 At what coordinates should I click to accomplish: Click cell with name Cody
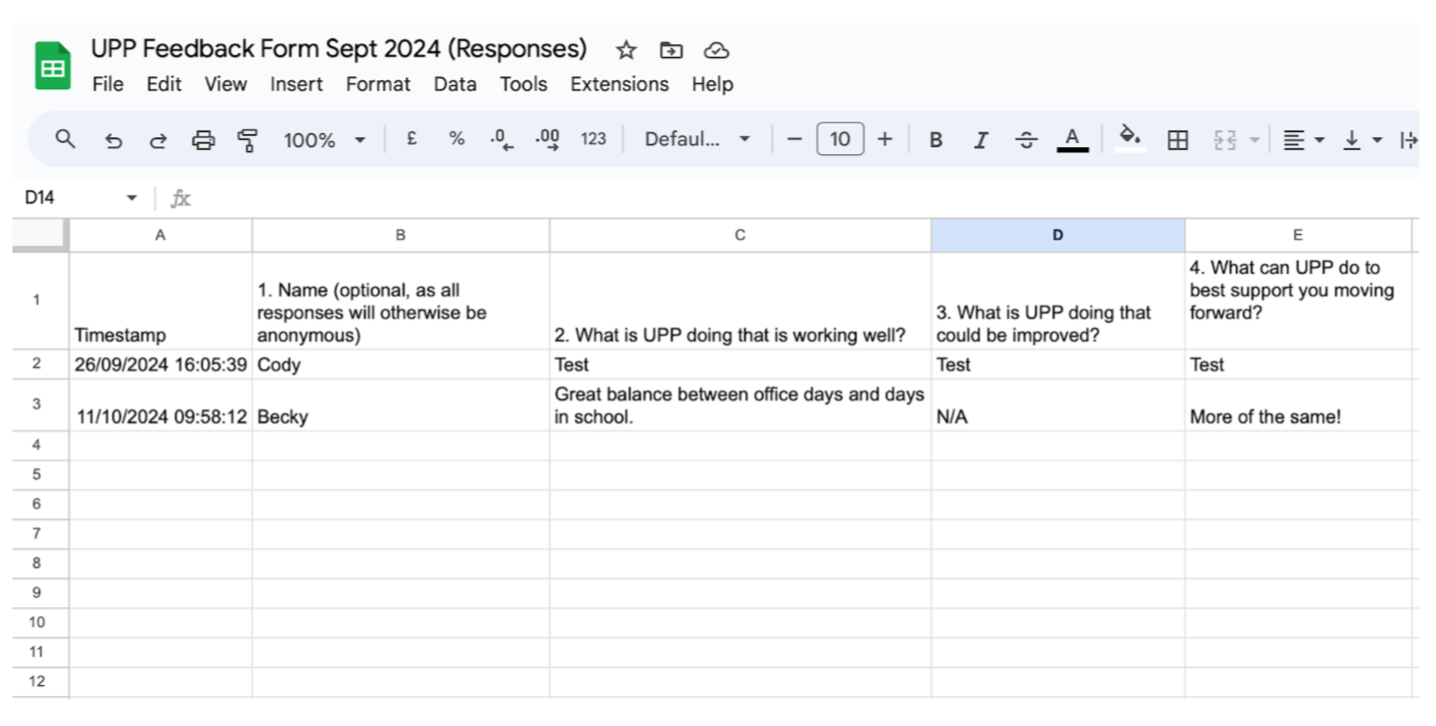tap(401, 364)
